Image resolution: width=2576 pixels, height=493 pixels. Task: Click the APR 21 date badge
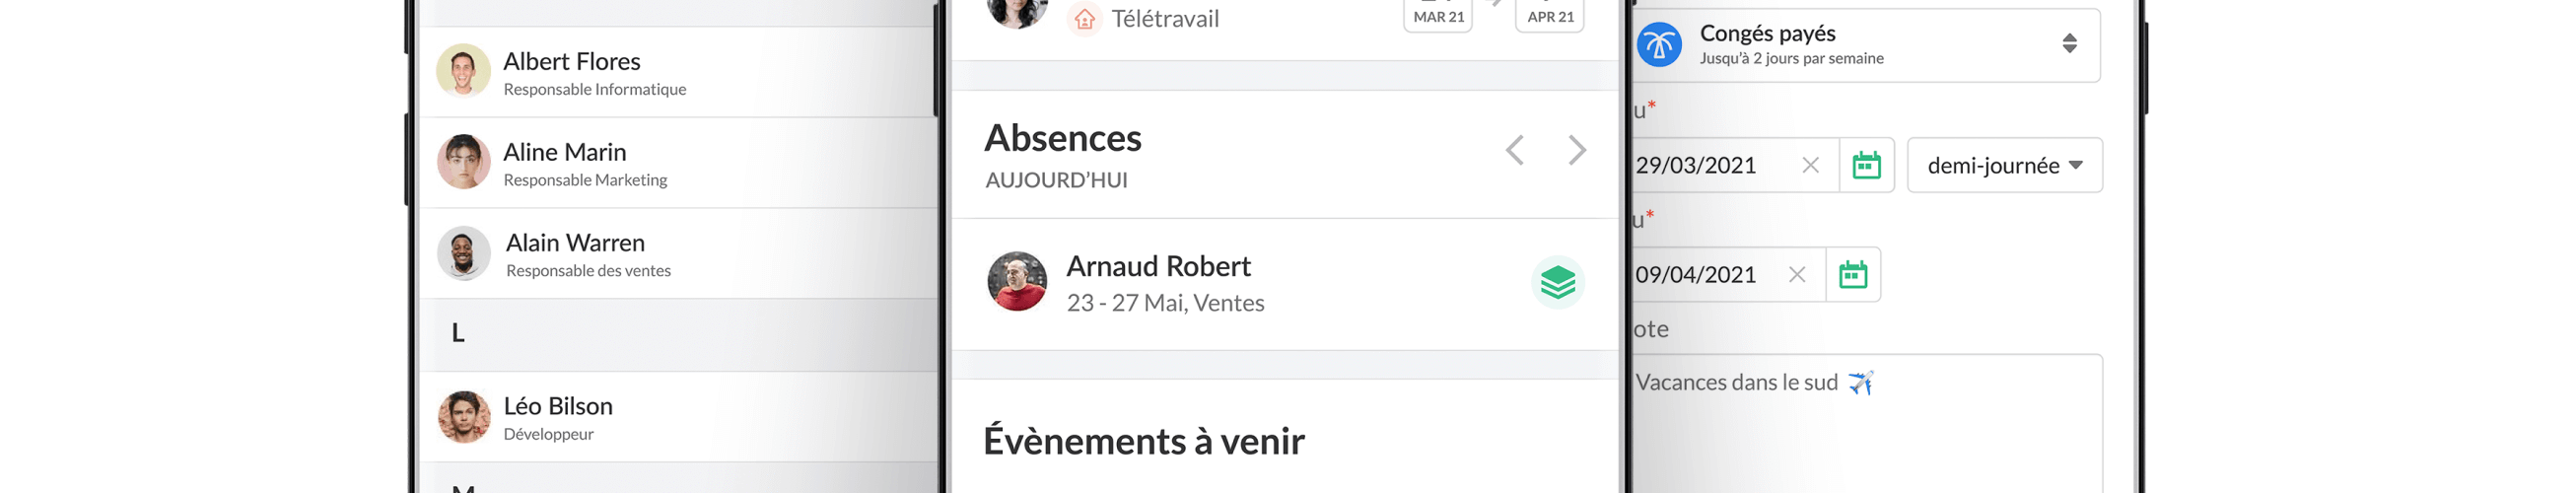coord(1549,14)
